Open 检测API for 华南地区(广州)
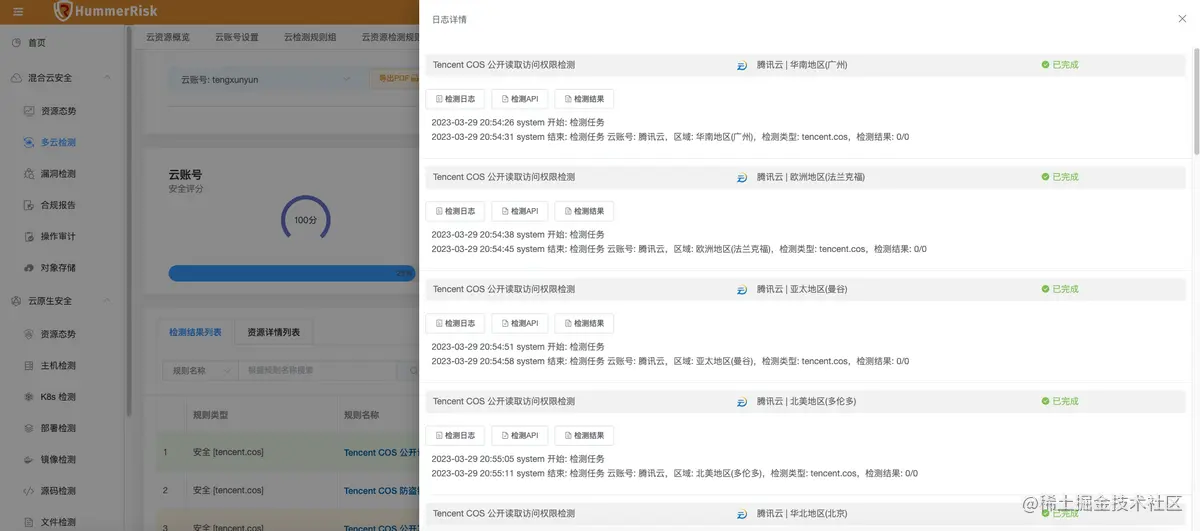Screen dimensions: 1200x531 [520, 99]
